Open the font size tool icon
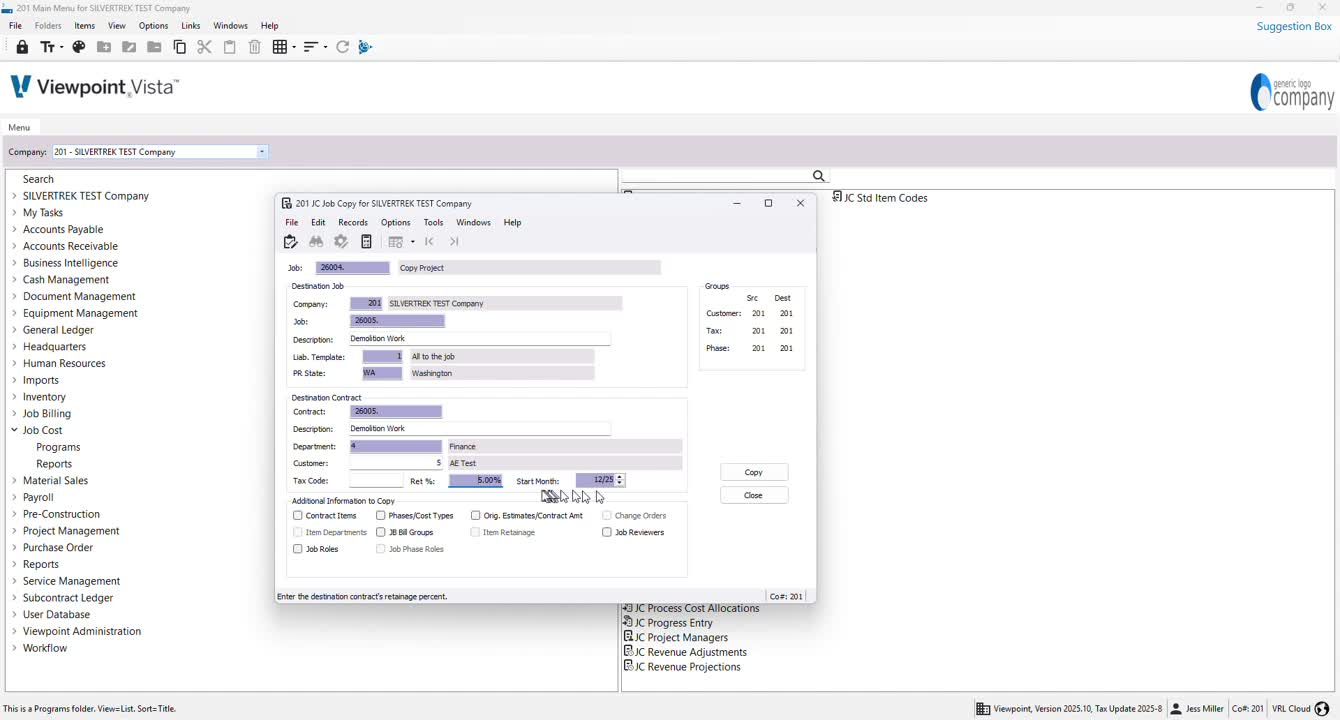This screenshot has width=1340, height=720. 47,47
